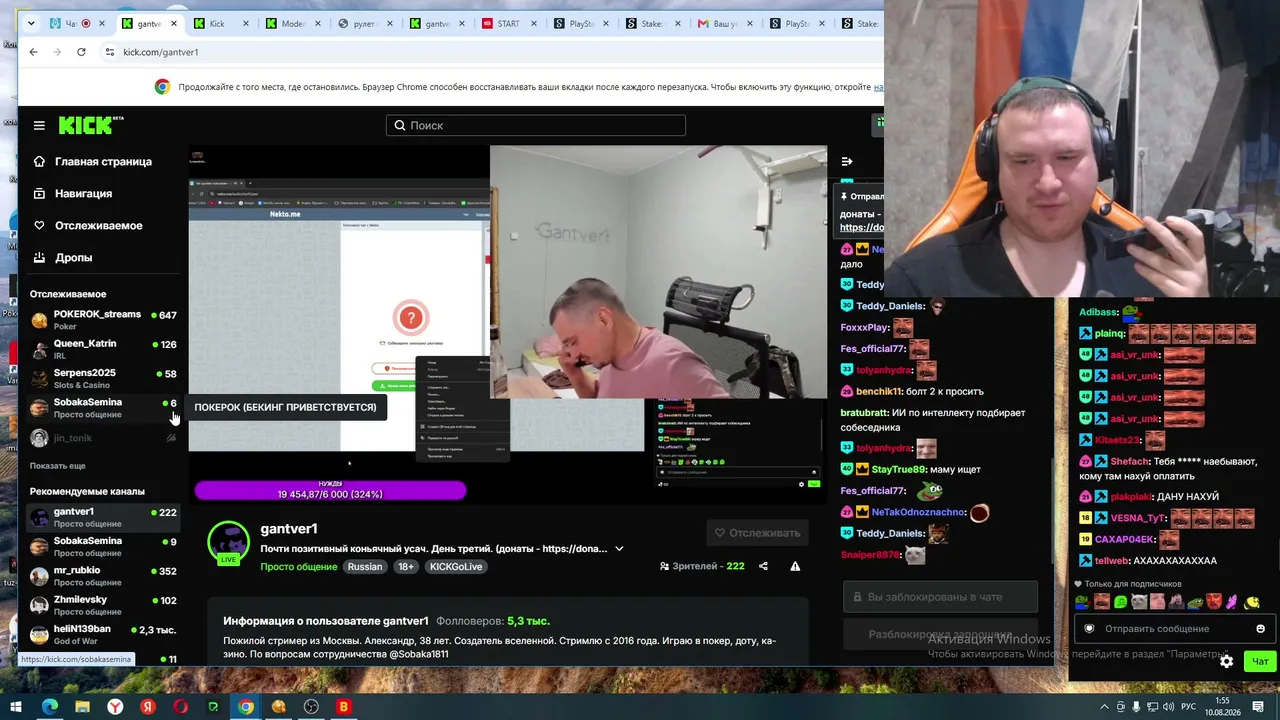Select the Просто общение category link
The width and height of the screenshot is (1280, 720).
tap(299, 566)
